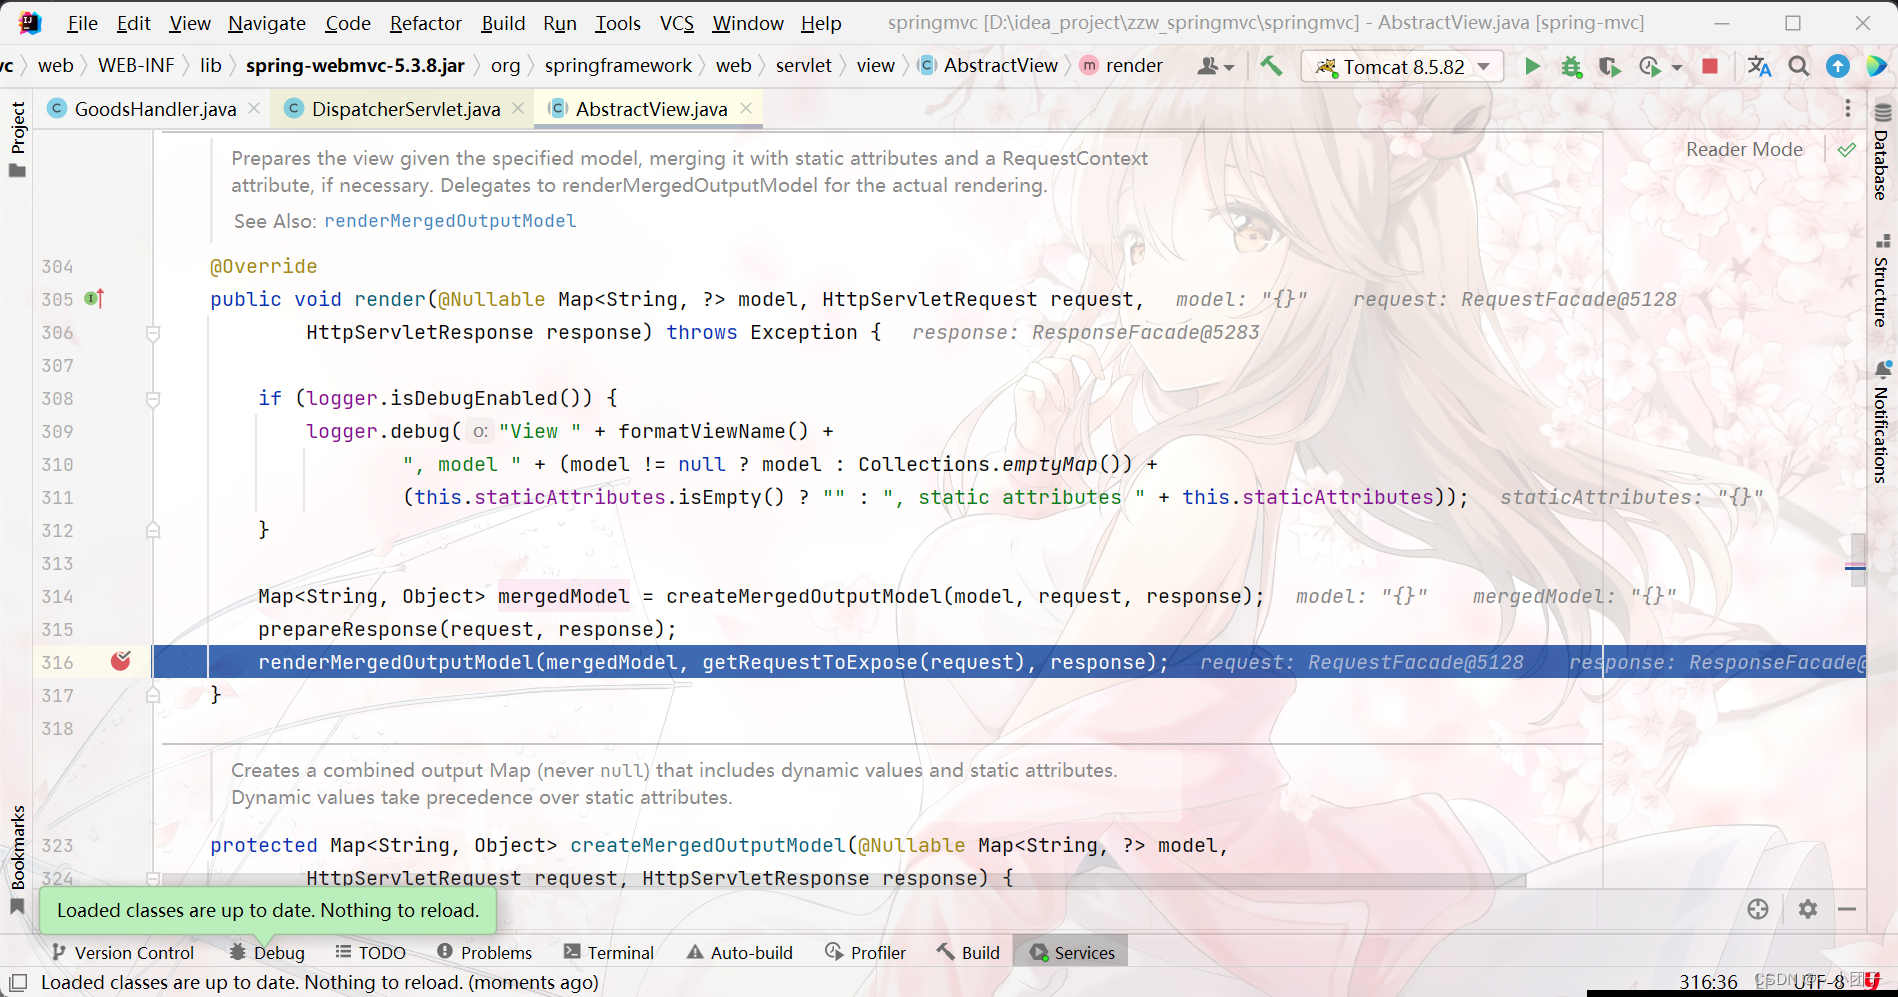
Task: Follow the renderMergedOutputModel See Also link
Action: pyautogui.click(x=450, y=221)
